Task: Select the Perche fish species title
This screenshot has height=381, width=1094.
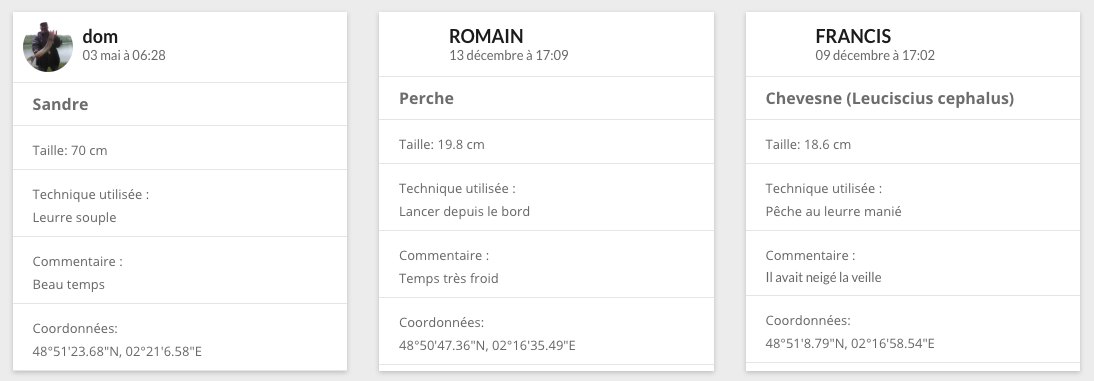Action: tap(426, 98)
